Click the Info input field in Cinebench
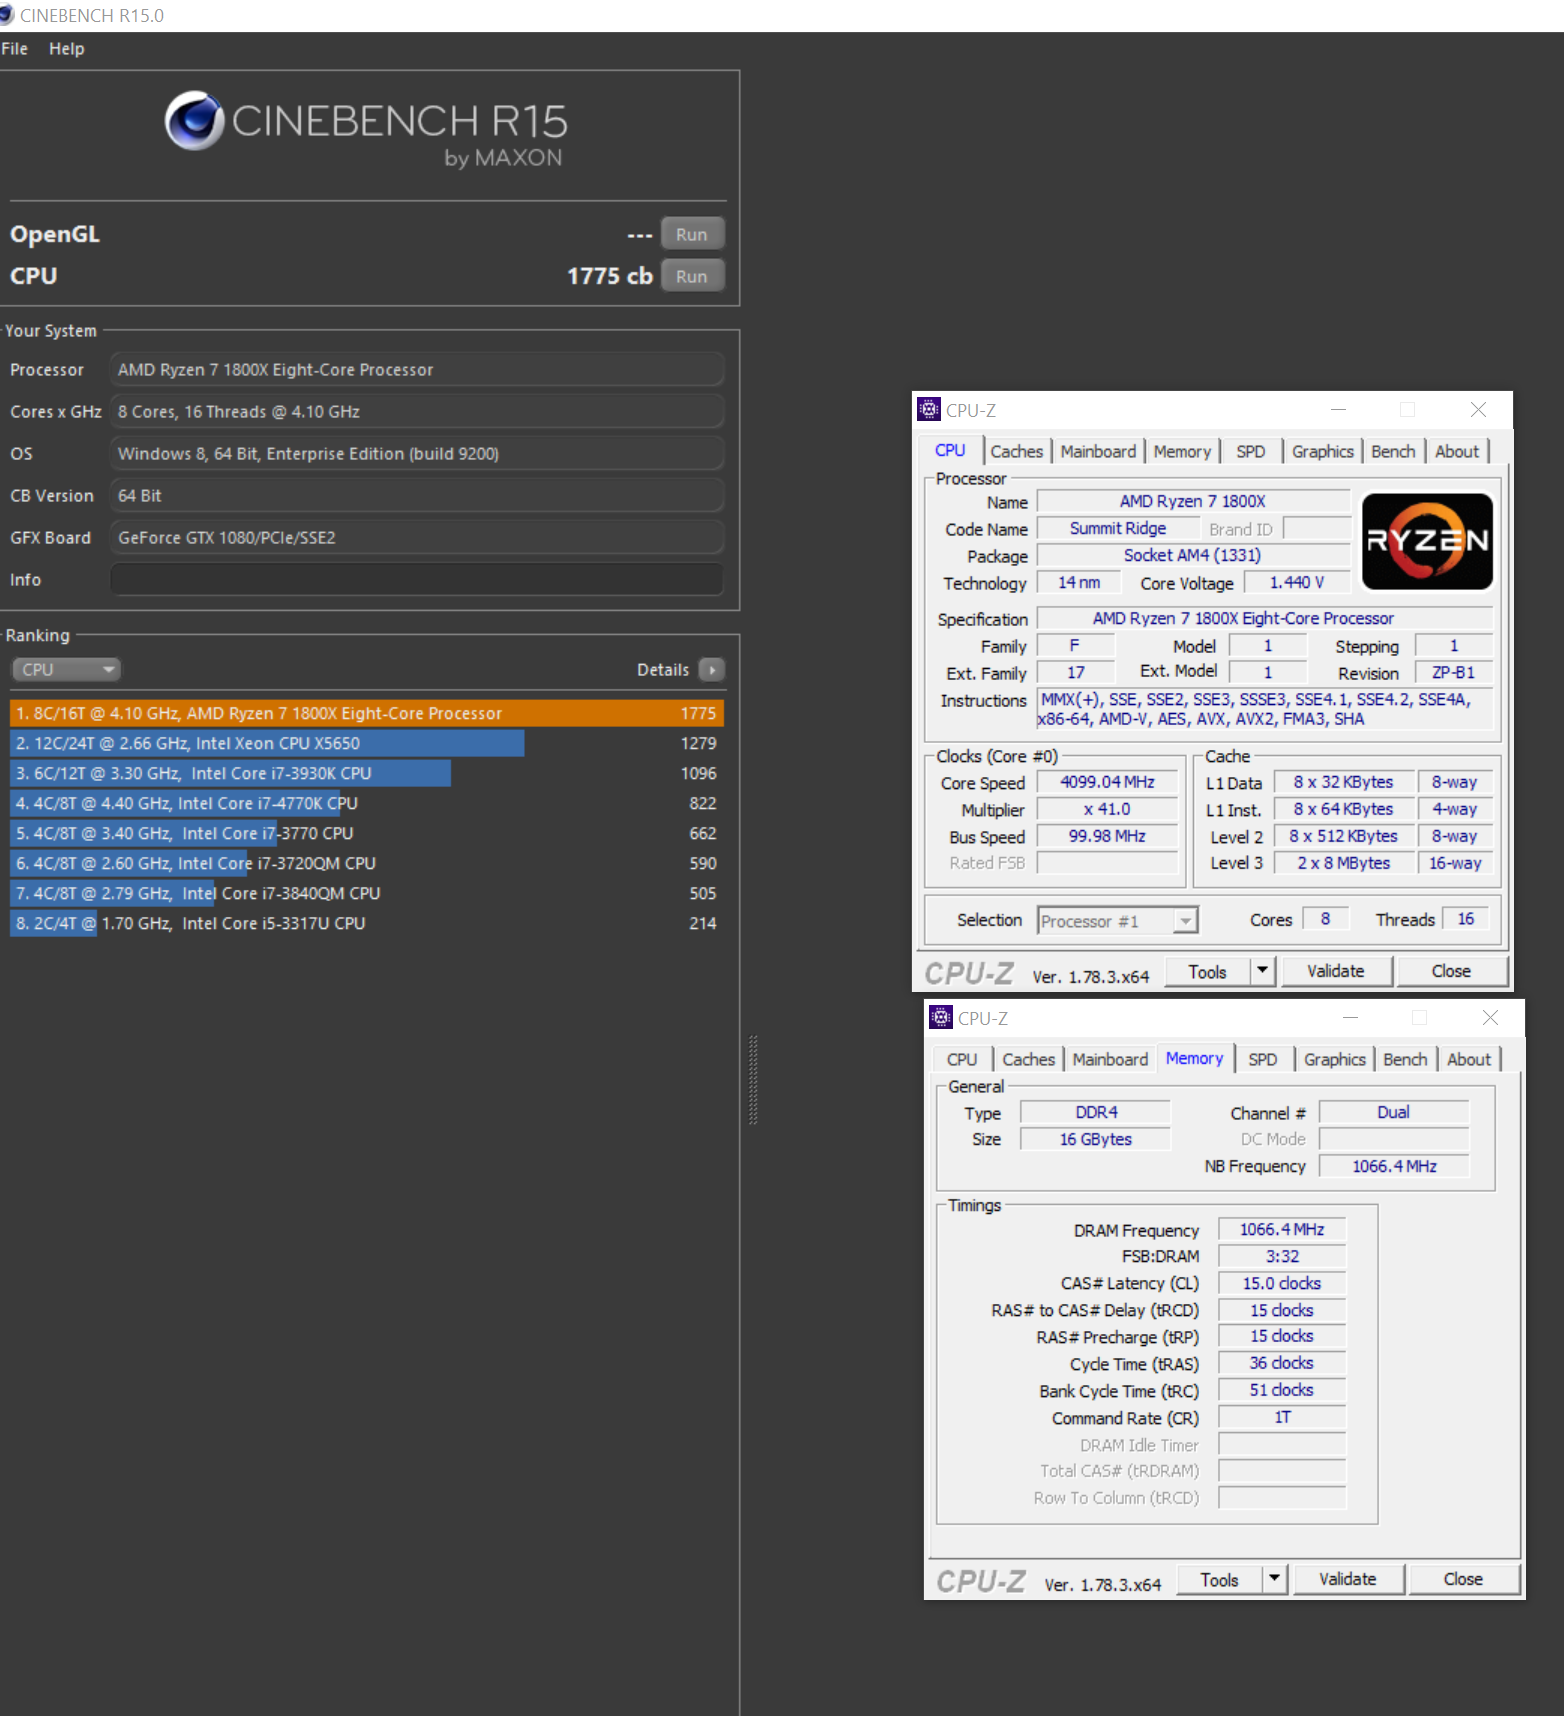This screenshot has width=1564, height=1716. [417, 579]
